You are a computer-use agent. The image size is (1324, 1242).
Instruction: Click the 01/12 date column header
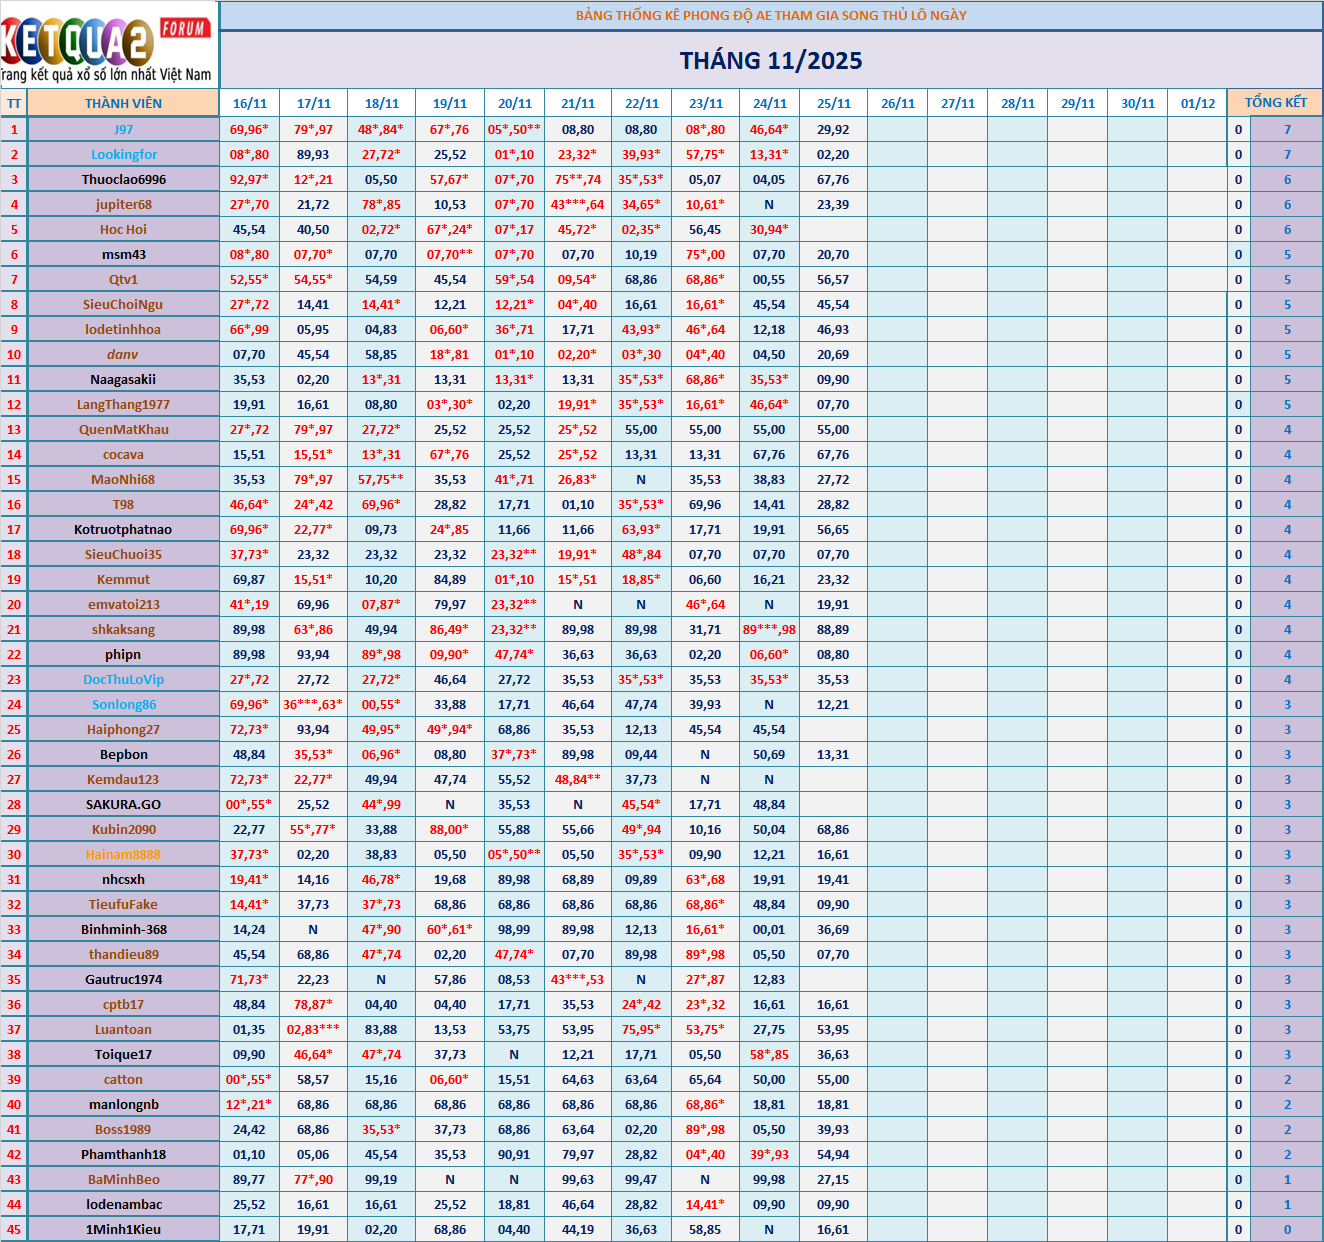pyautogui.click(x=1197, y=103)
